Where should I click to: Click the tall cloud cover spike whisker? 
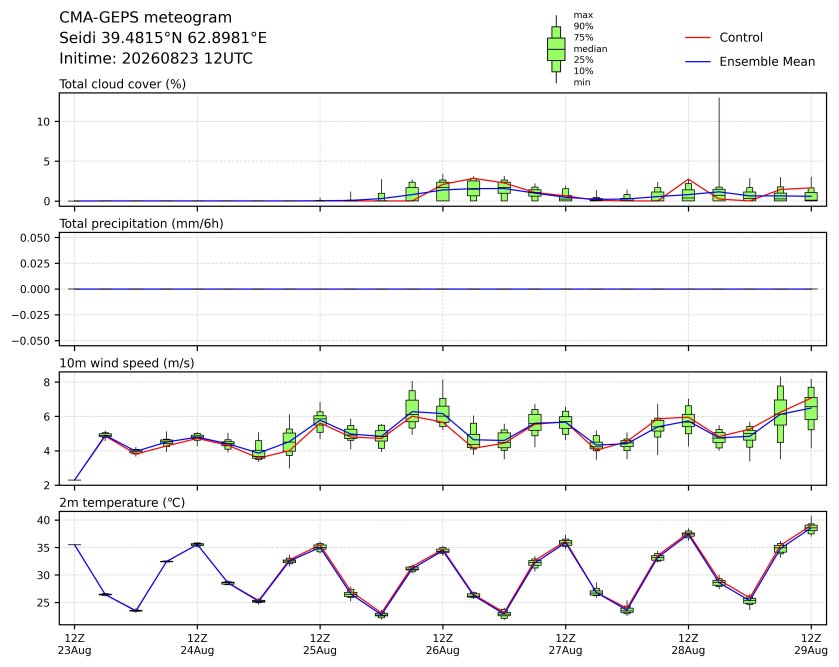(x=719, y=143)
